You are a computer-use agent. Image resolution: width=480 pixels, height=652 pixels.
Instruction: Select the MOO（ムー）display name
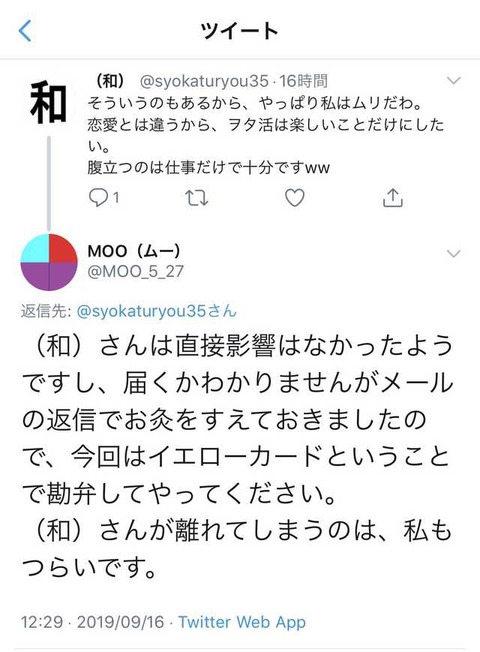pos(134,251)
